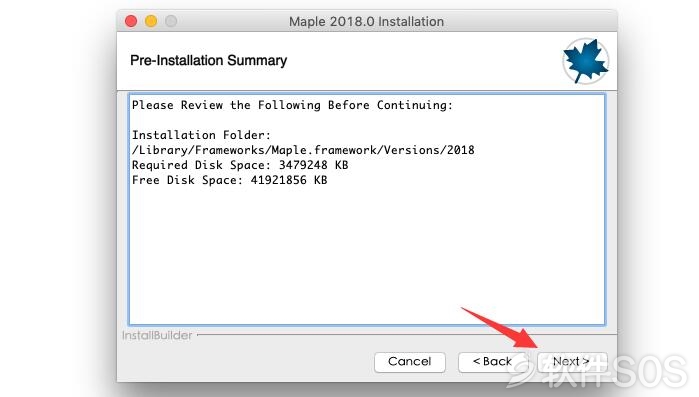Click the white header area beside heading
This screenshot has width=699, height=397.
click(x=424, y=61)
